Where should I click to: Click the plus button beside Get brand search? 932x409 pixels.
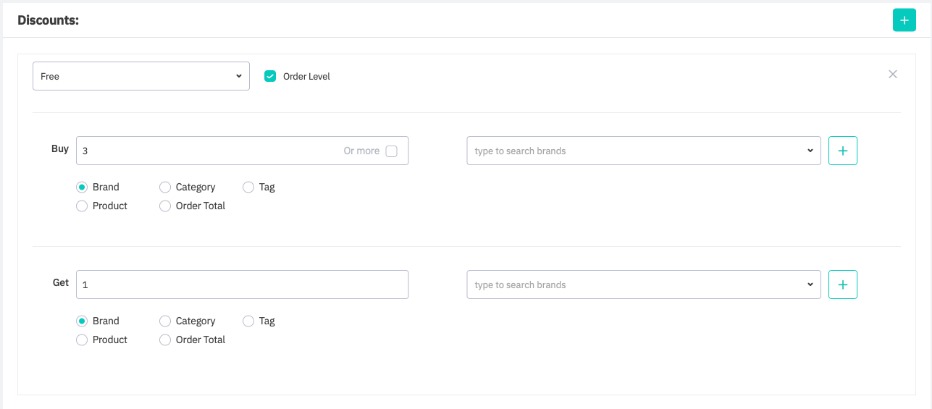842,285
